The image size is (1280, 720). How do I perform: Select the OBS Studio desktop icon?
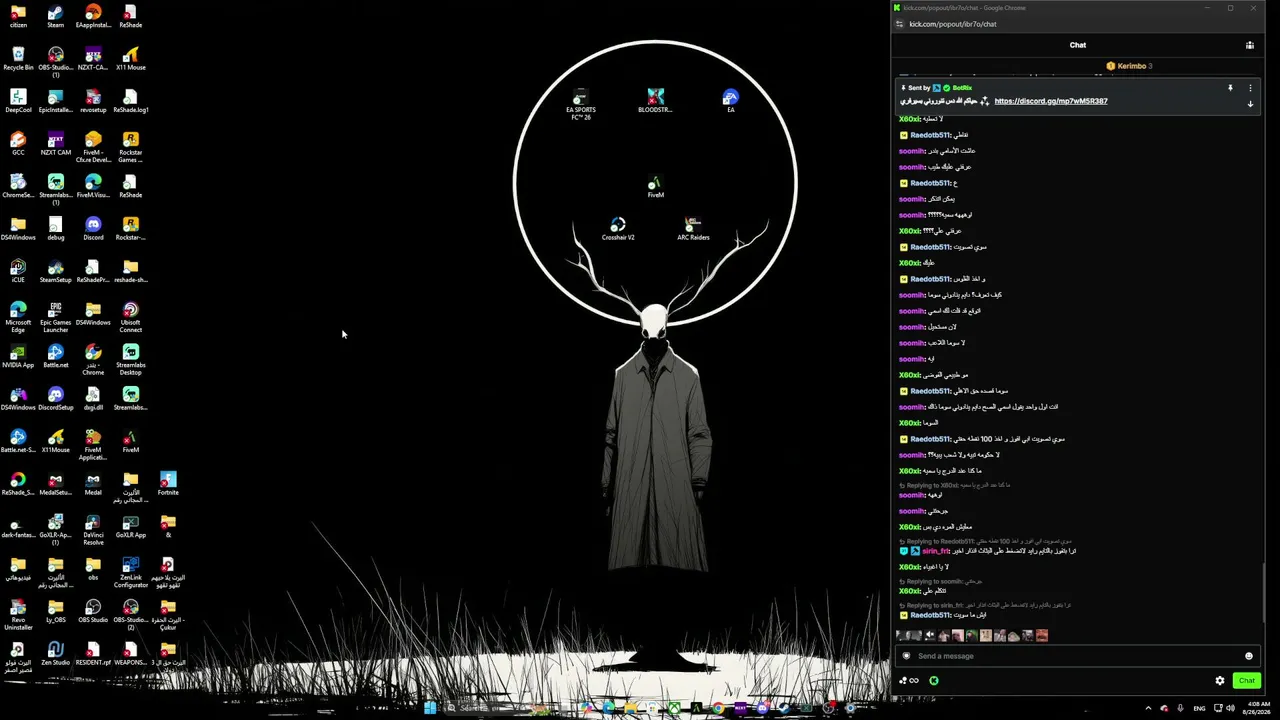93,611
